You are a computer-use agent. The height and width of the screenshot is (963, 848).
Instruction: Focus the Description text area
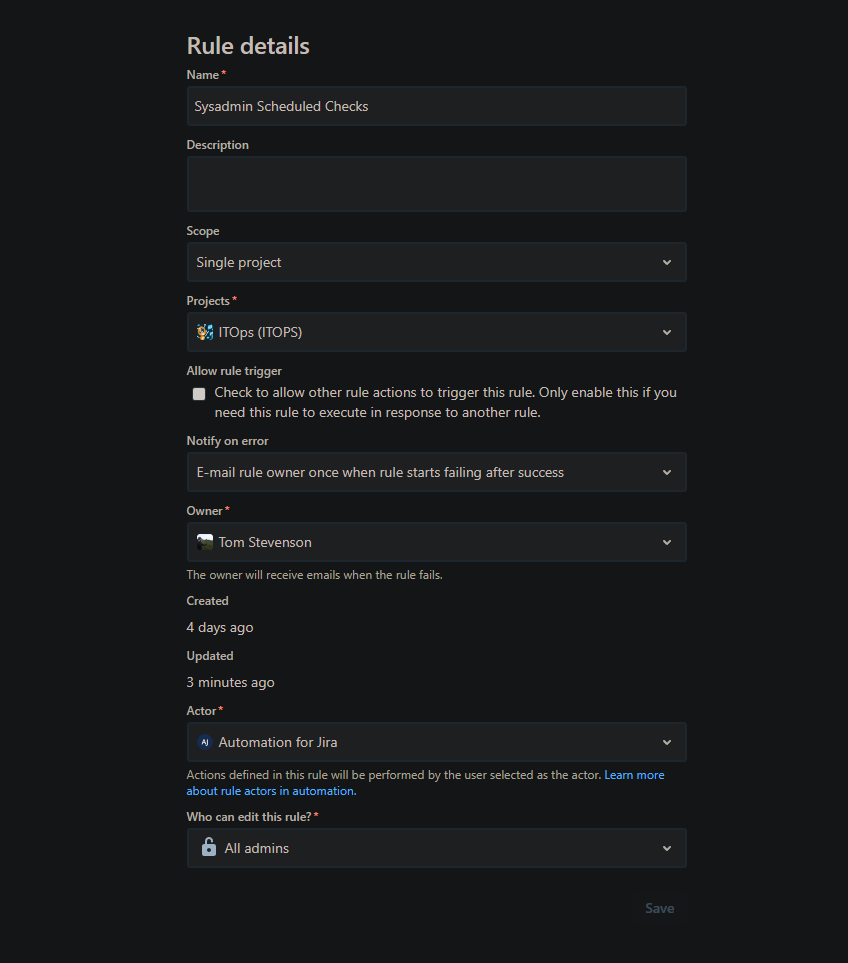pos(436,184)
